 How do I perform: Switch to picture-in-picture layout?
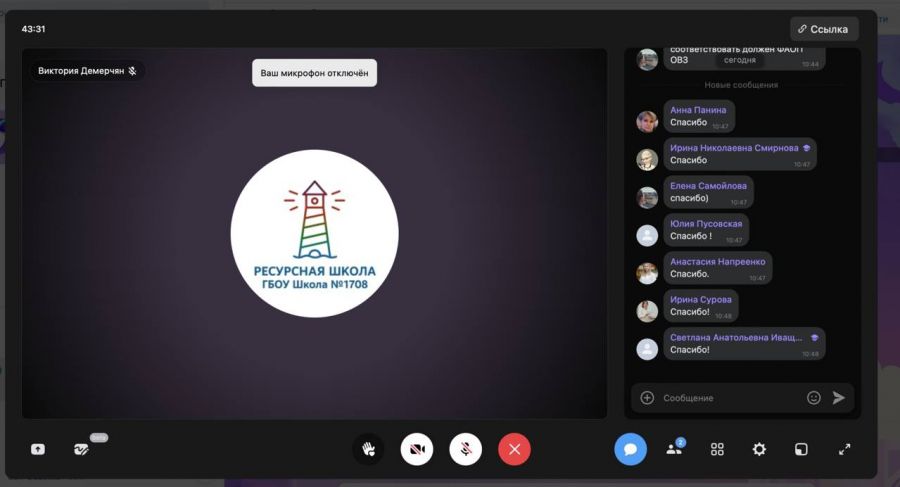801,449
